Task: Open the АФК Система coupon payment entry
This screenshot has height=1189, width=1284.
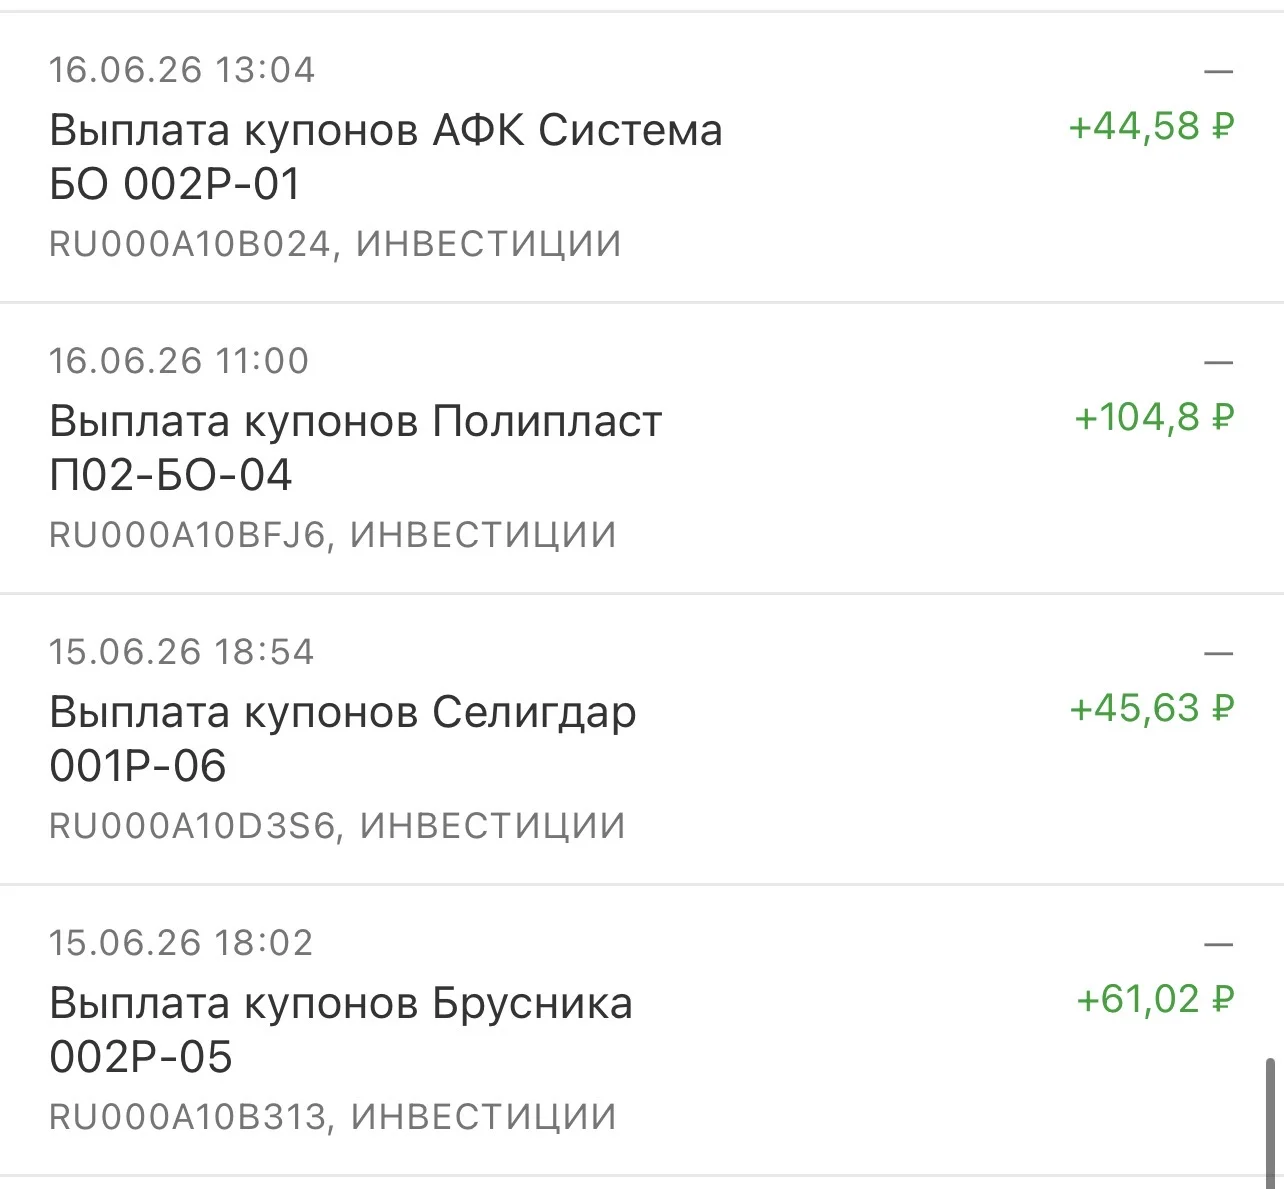Action: pyautogui.click(x=642, y=157)
